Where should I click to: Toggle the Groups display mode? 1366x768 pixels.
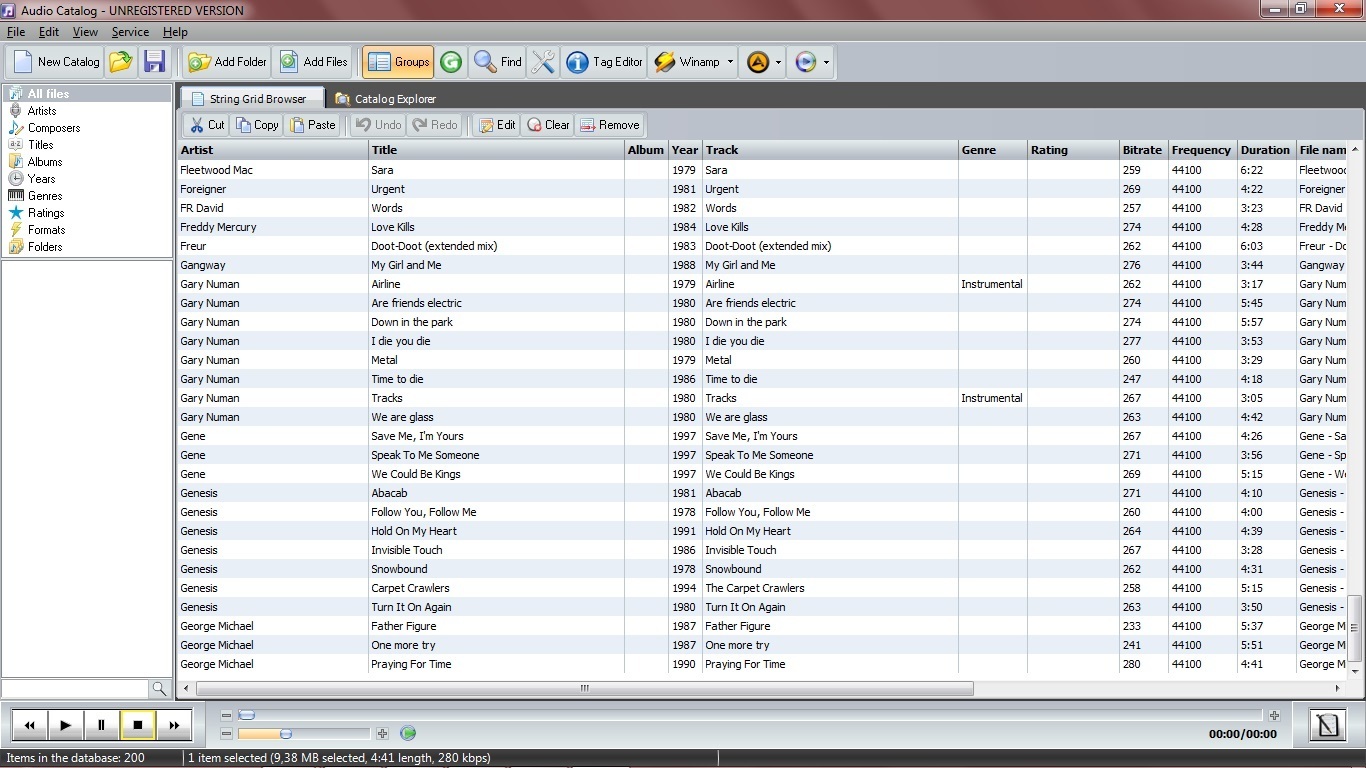click(397, 62)
